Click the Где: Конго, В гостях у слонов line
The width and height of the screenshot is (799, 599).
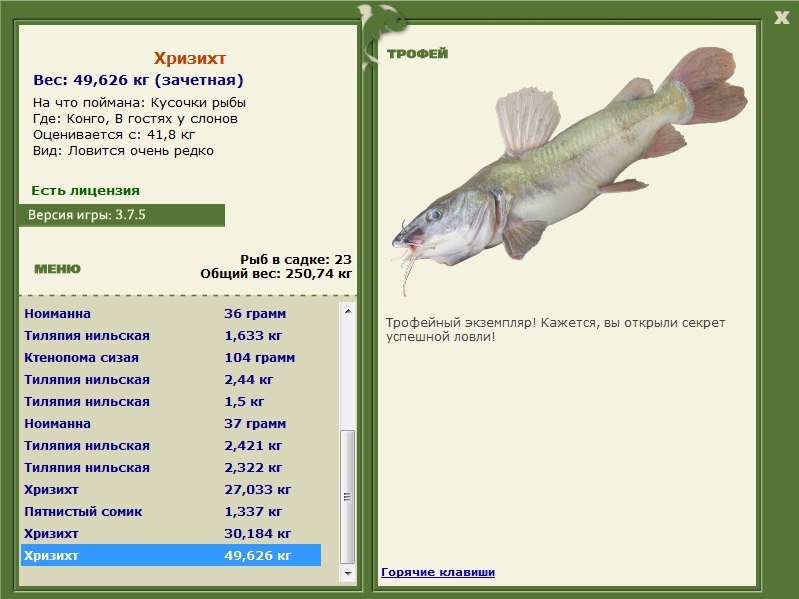tap(135, 119)
